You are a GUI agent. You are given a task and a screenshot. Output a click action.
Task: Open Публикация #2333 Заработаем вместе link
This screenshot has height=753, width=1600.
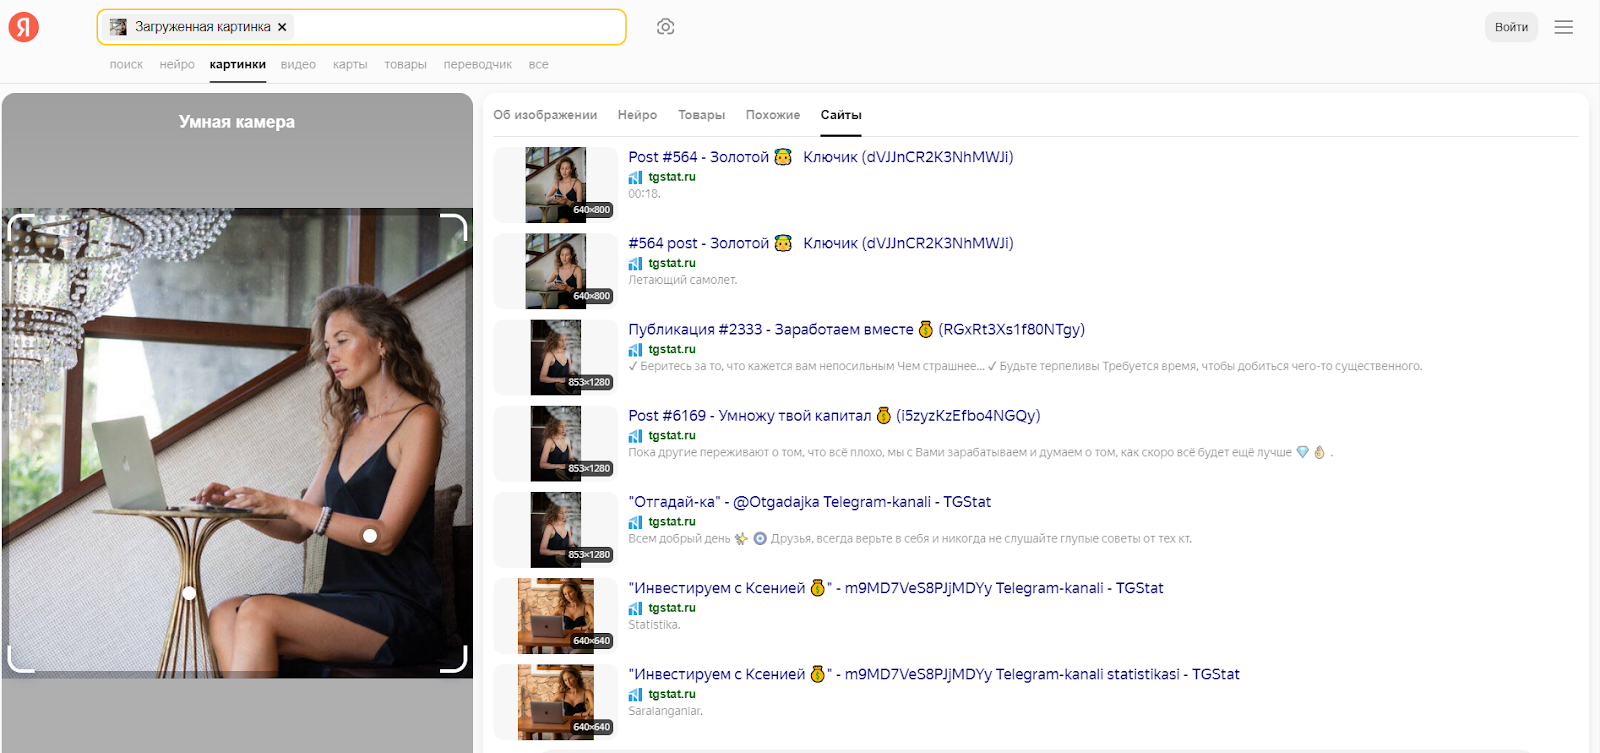[x=856, y=329]
